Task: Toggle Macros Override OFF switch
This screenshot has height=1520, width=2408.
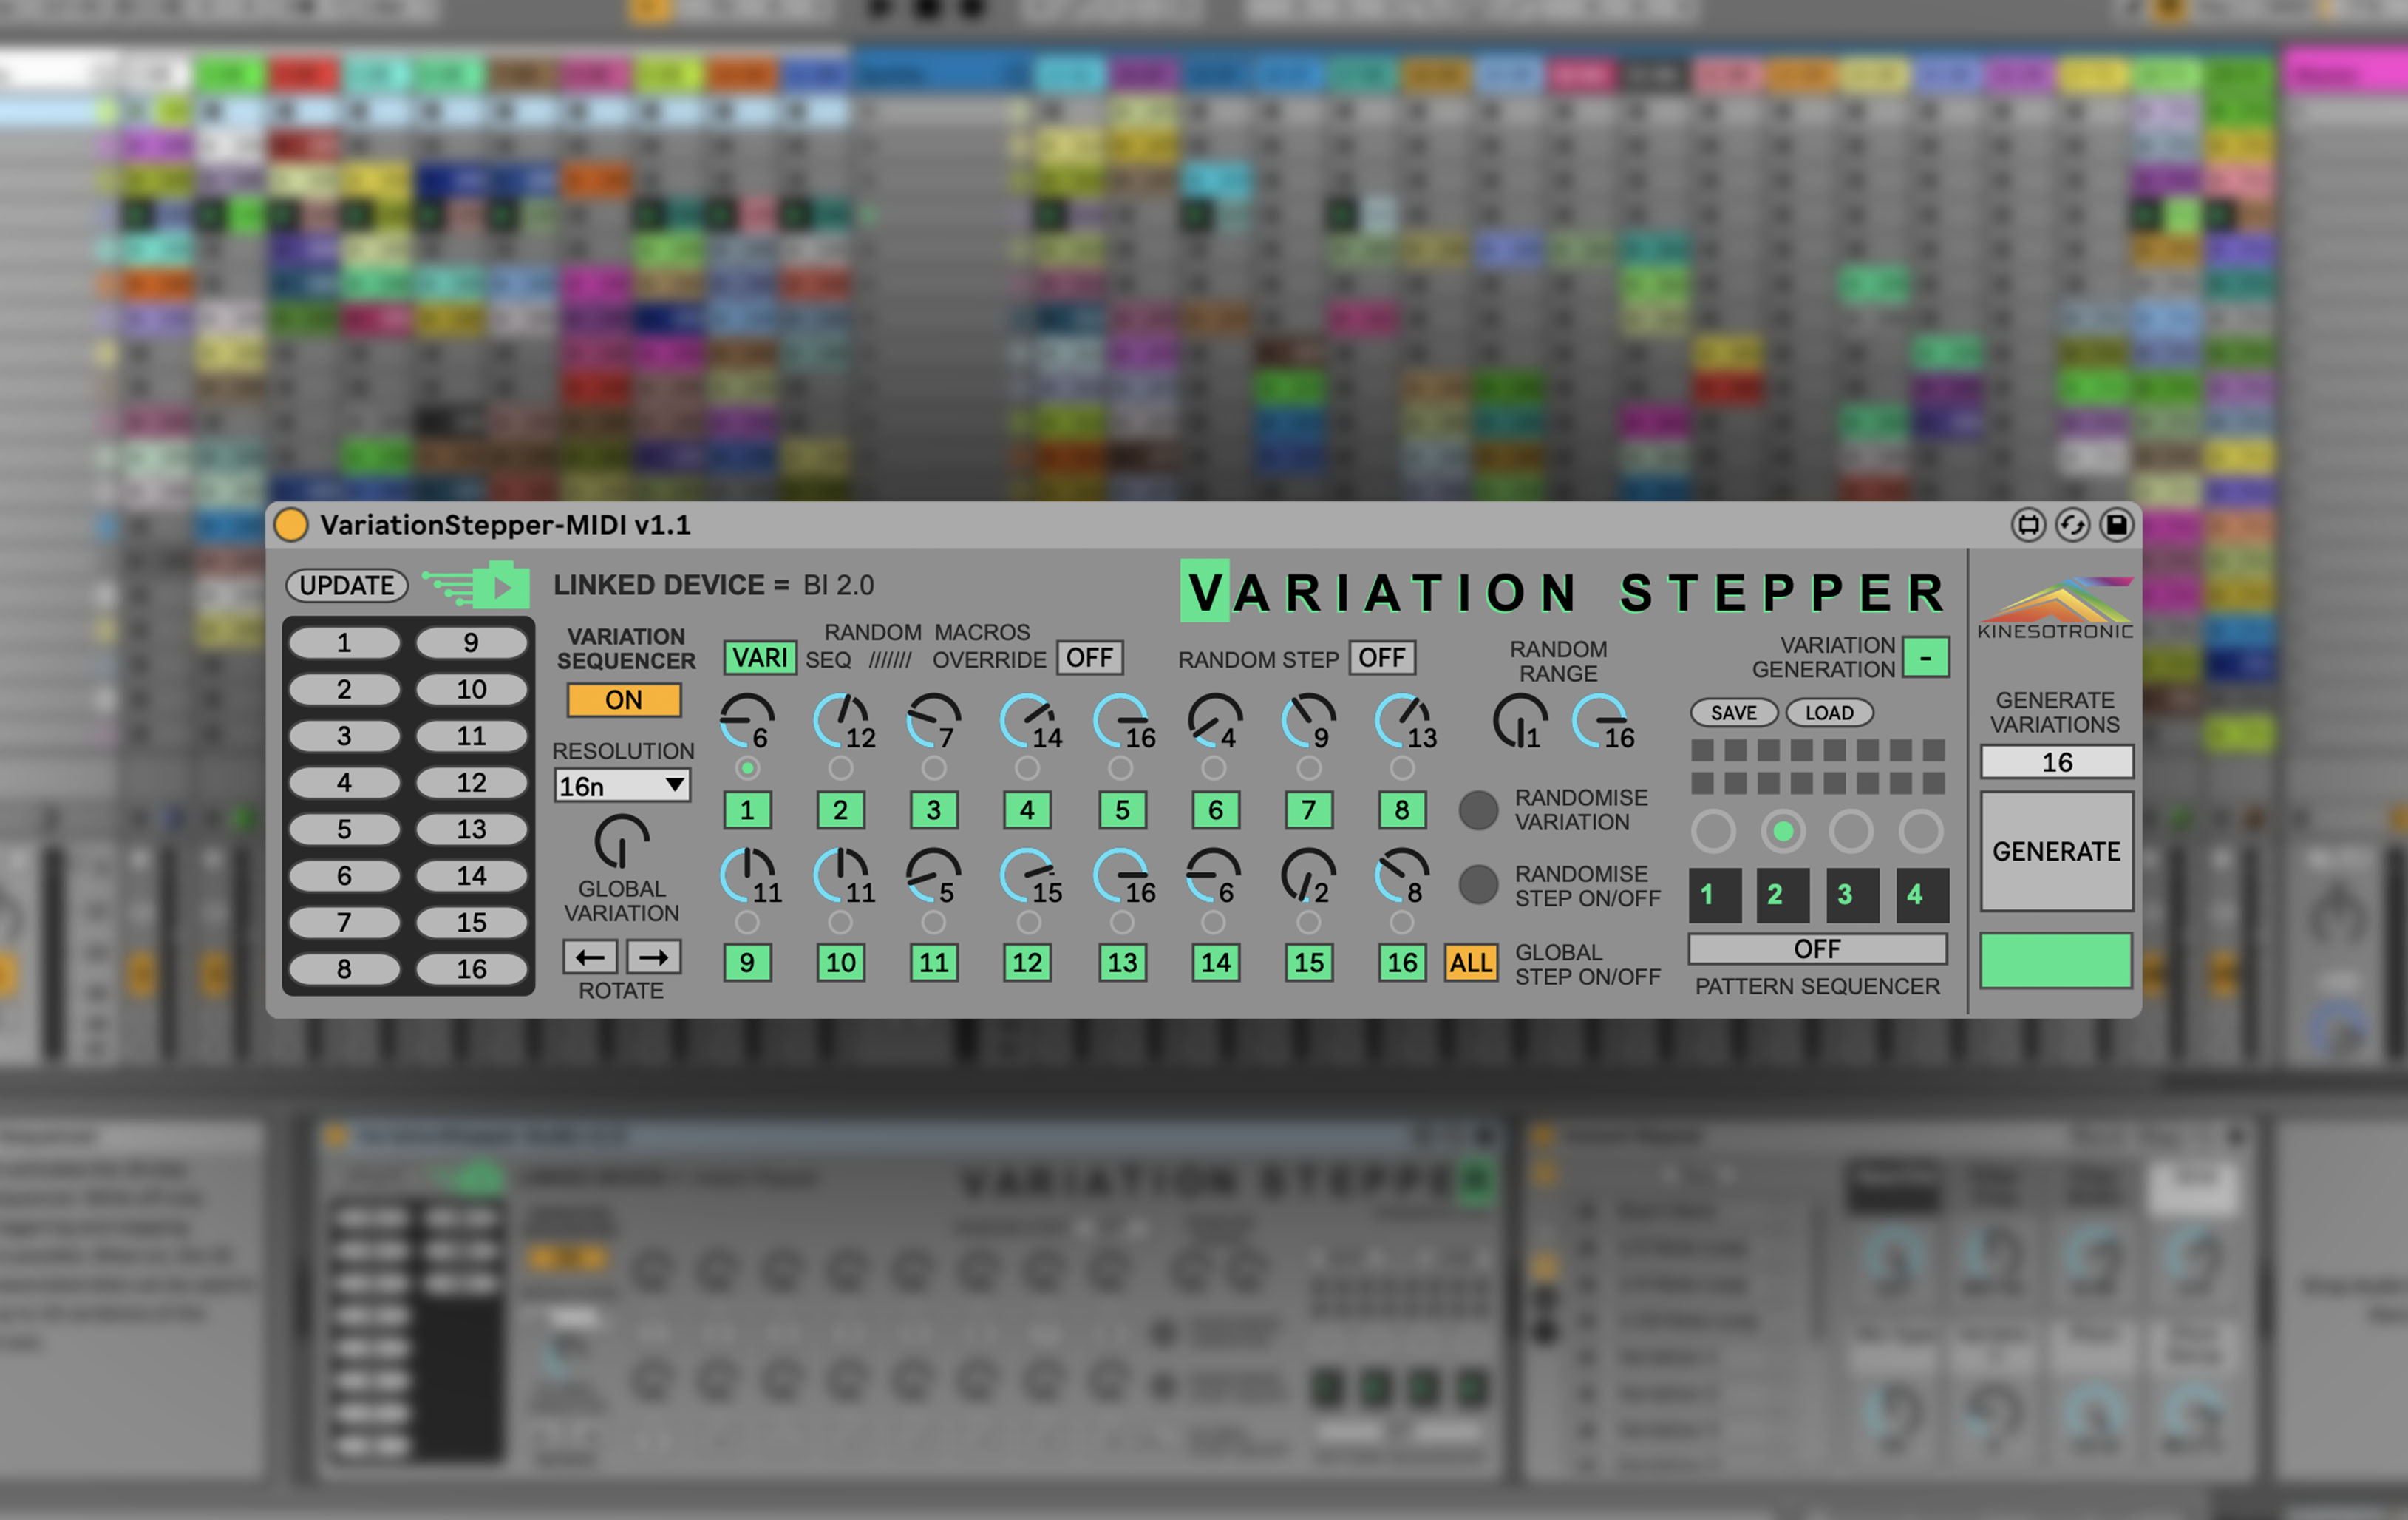Action: 1089,658
